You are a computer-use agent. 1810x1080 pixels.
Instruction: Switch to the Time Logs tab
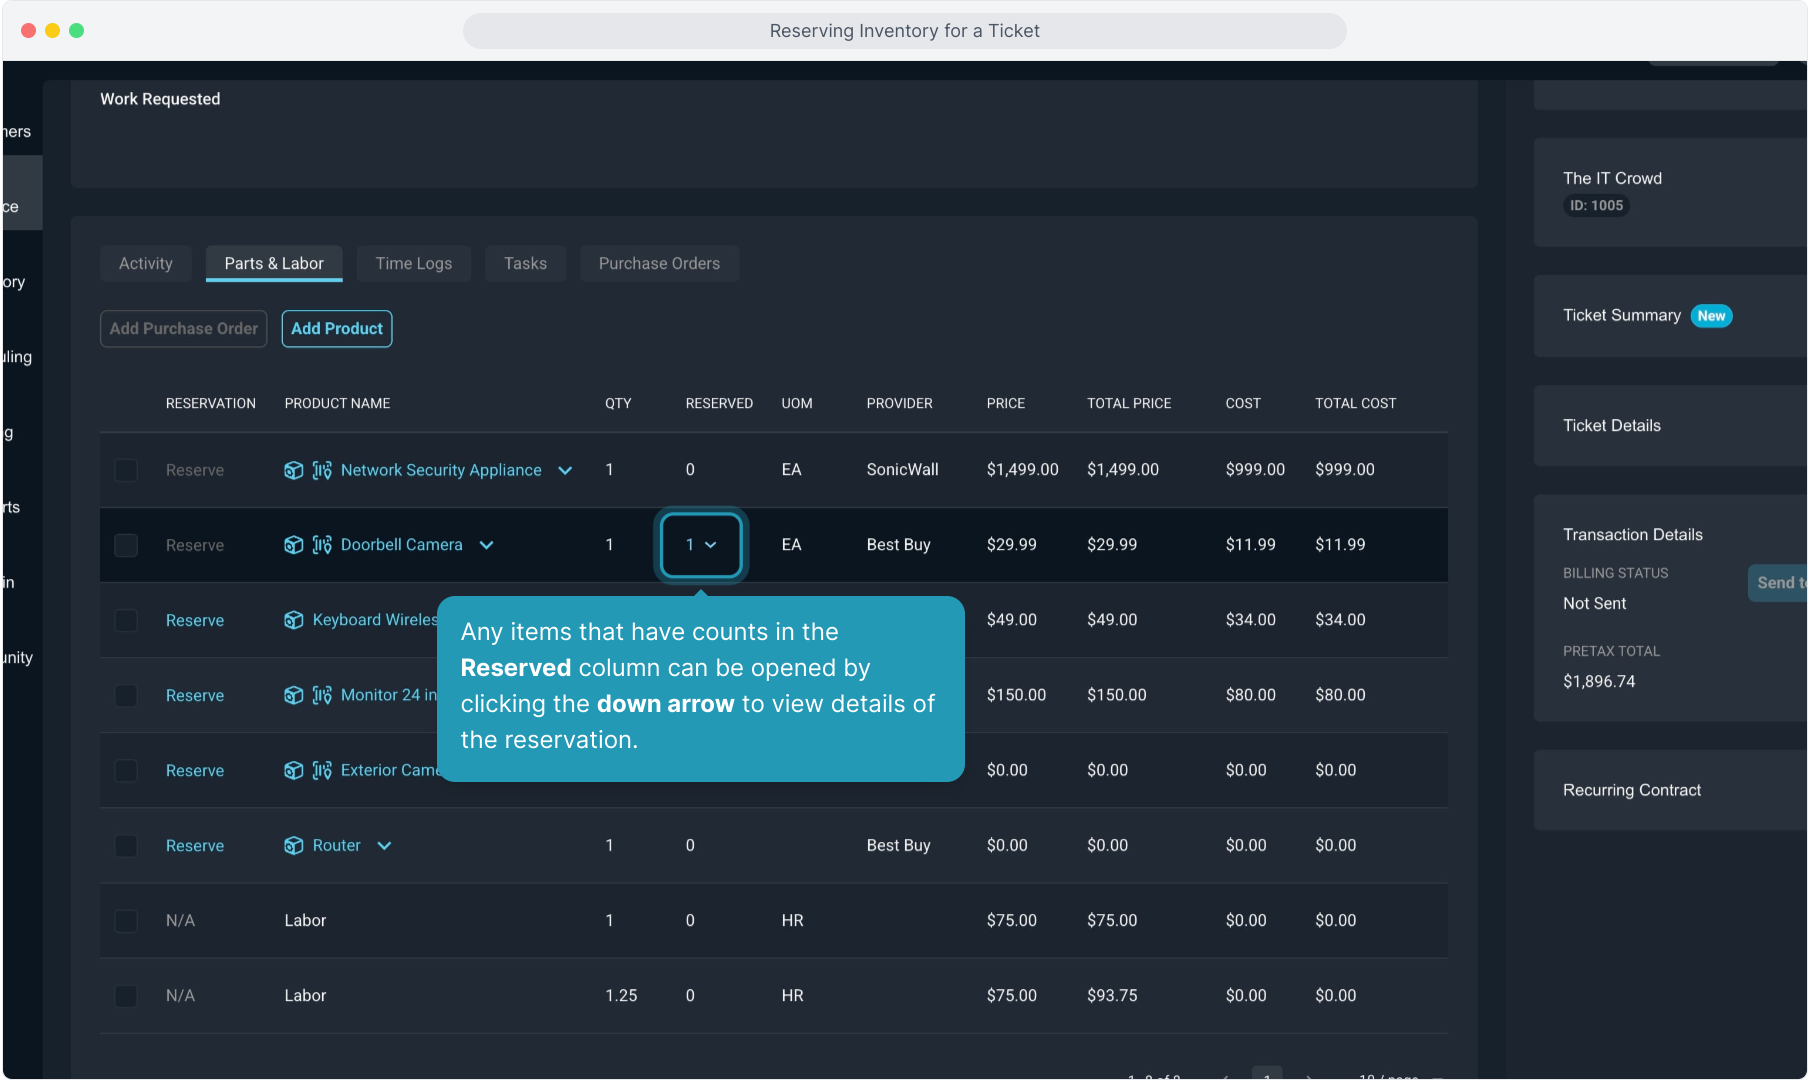[413, 264]
